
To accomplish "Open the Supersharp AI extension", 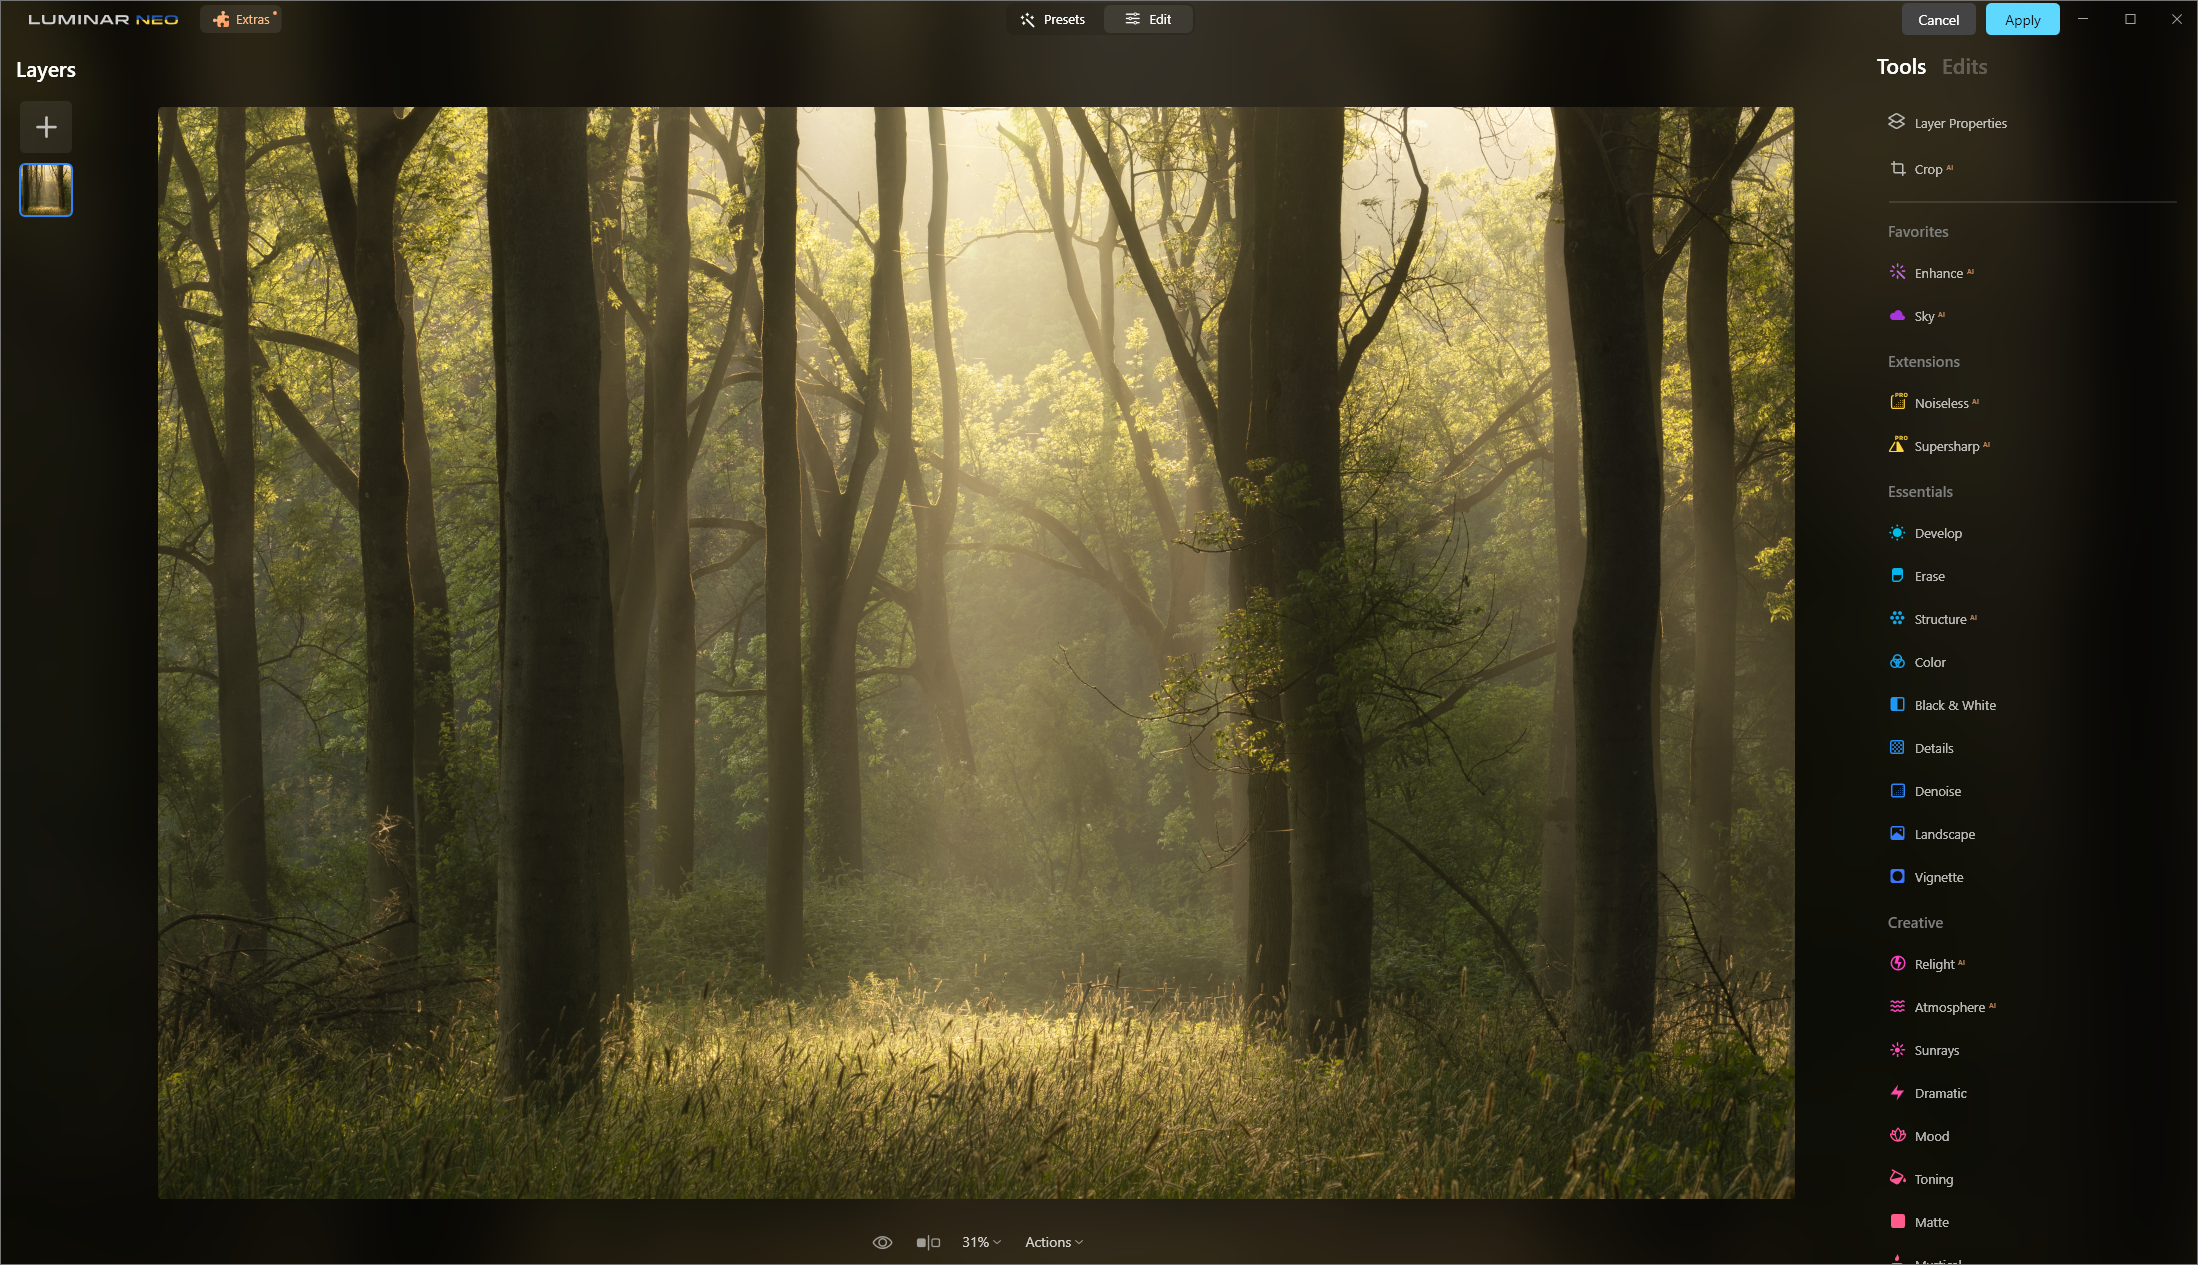I will tap(1945, 446).
